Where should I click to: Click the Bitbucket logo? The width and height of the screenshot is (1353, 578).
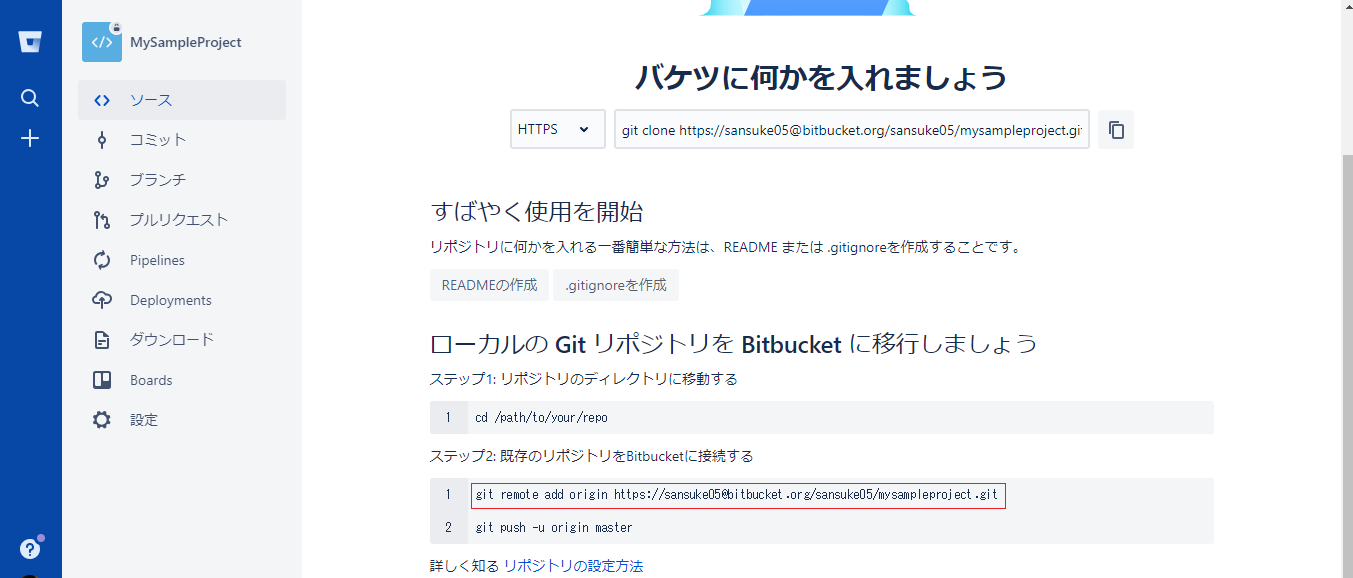pyautogui.click(x=29, y=40)
